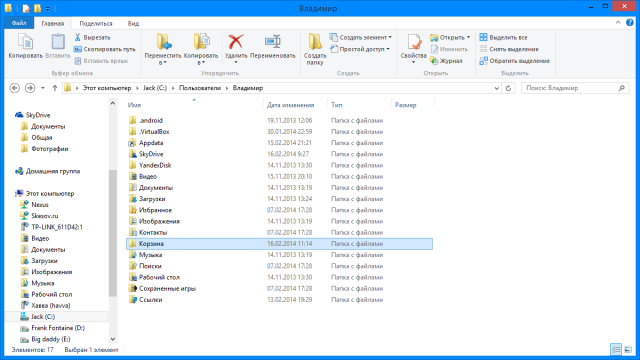Open SkyDrive in navigation pane
This screenshot has height=360, width=640.
point(38,115)
